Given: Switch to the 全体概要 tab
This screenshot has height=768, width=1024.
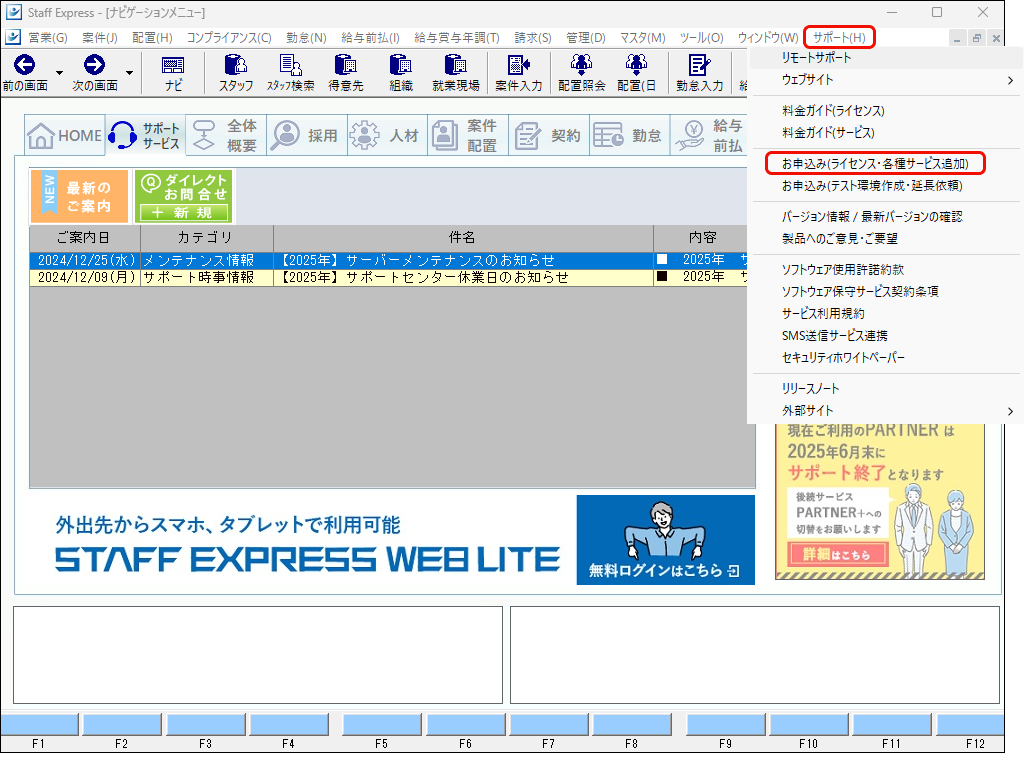Looking at the screenshot, I should [x=226, y=135].
